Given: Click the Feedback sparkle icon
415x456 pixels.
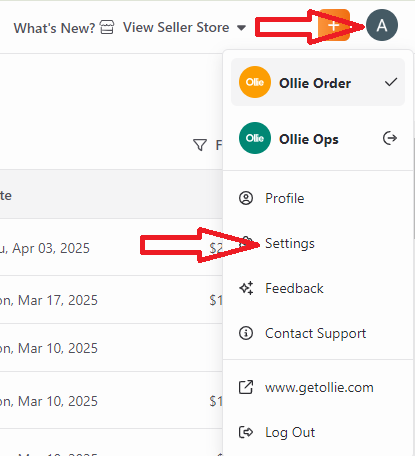Looking at the screenshot, I should tap(246, 288).
